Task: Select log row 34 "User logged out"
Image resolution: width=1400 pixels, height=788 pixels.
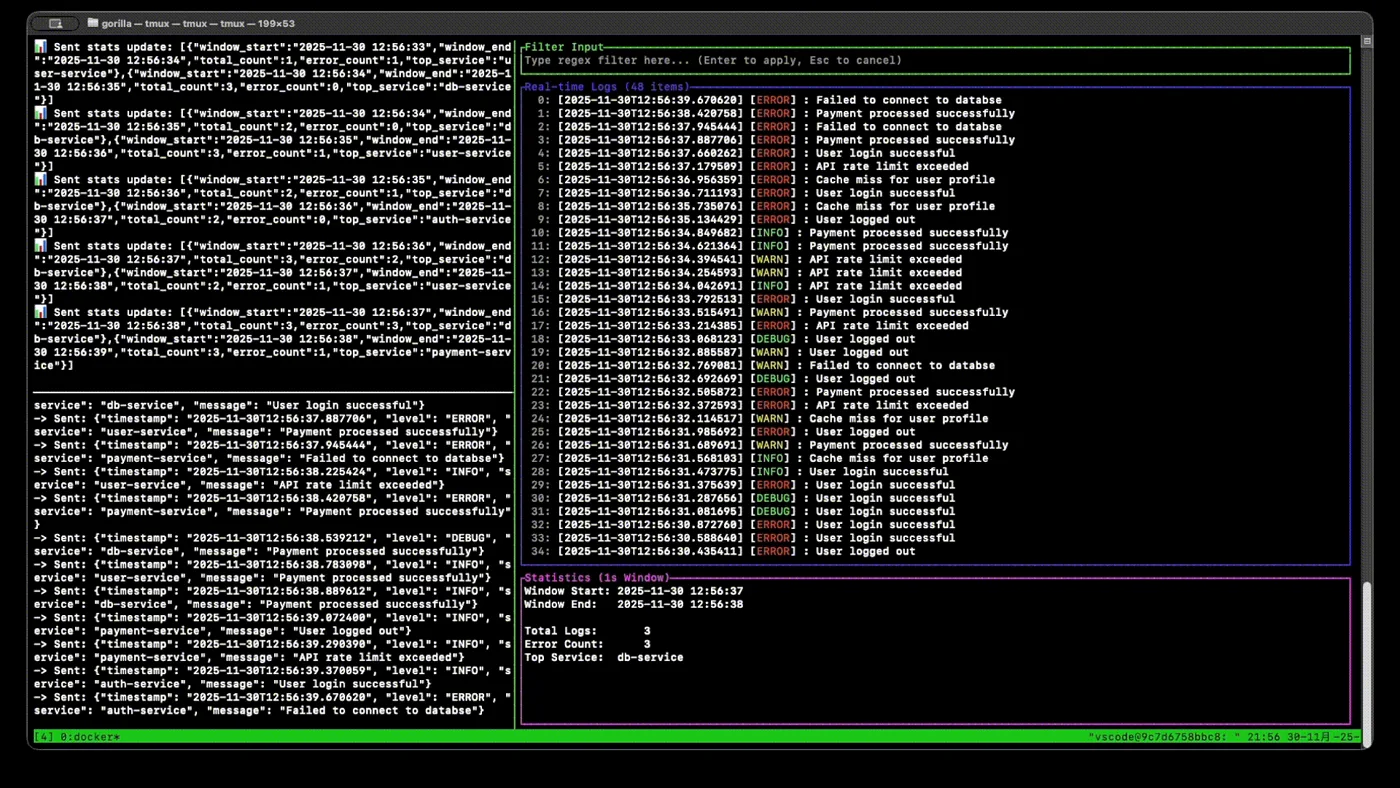Action: pyautogui.click(x=723, y=551)
